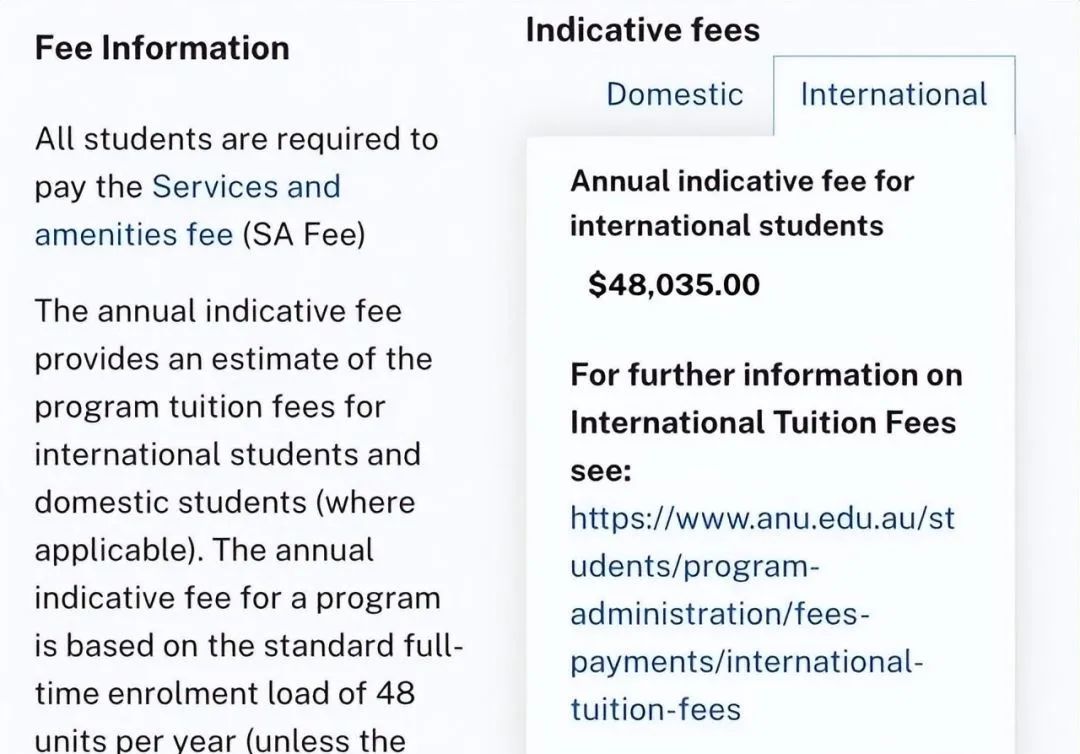
Task: Click the 'international students and' text line
Action: [x=227, y=455]
